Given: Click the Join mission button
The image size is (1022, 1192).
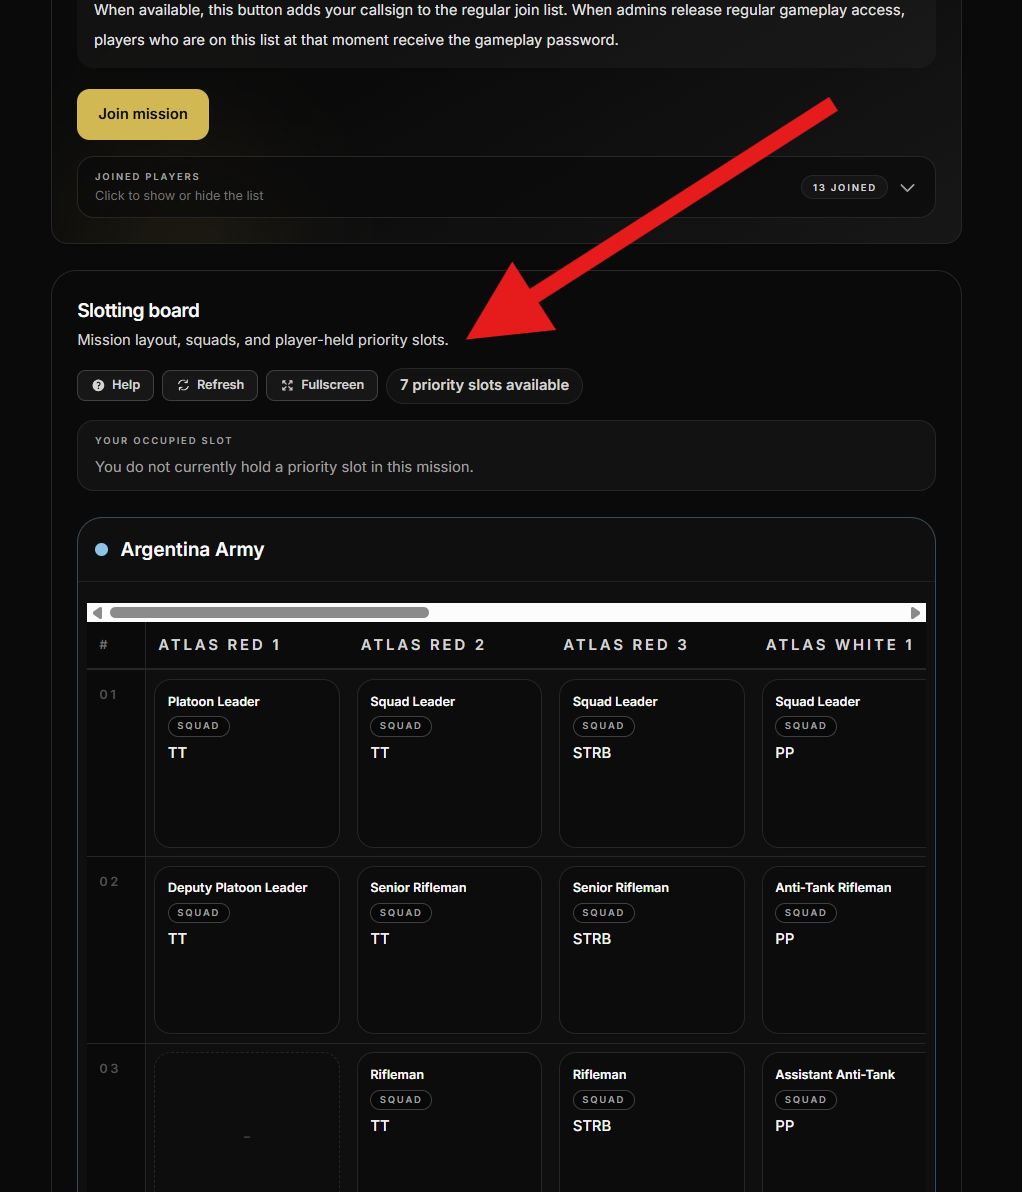Looking at the screenshot, I should coord(143,114).
